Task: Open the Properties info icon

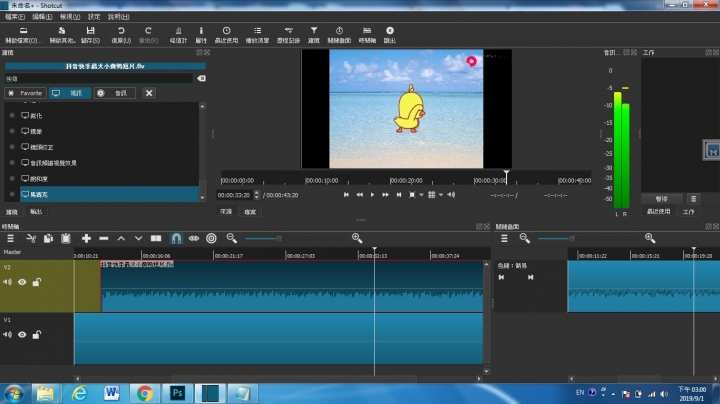Action: [x=201, y=31]
